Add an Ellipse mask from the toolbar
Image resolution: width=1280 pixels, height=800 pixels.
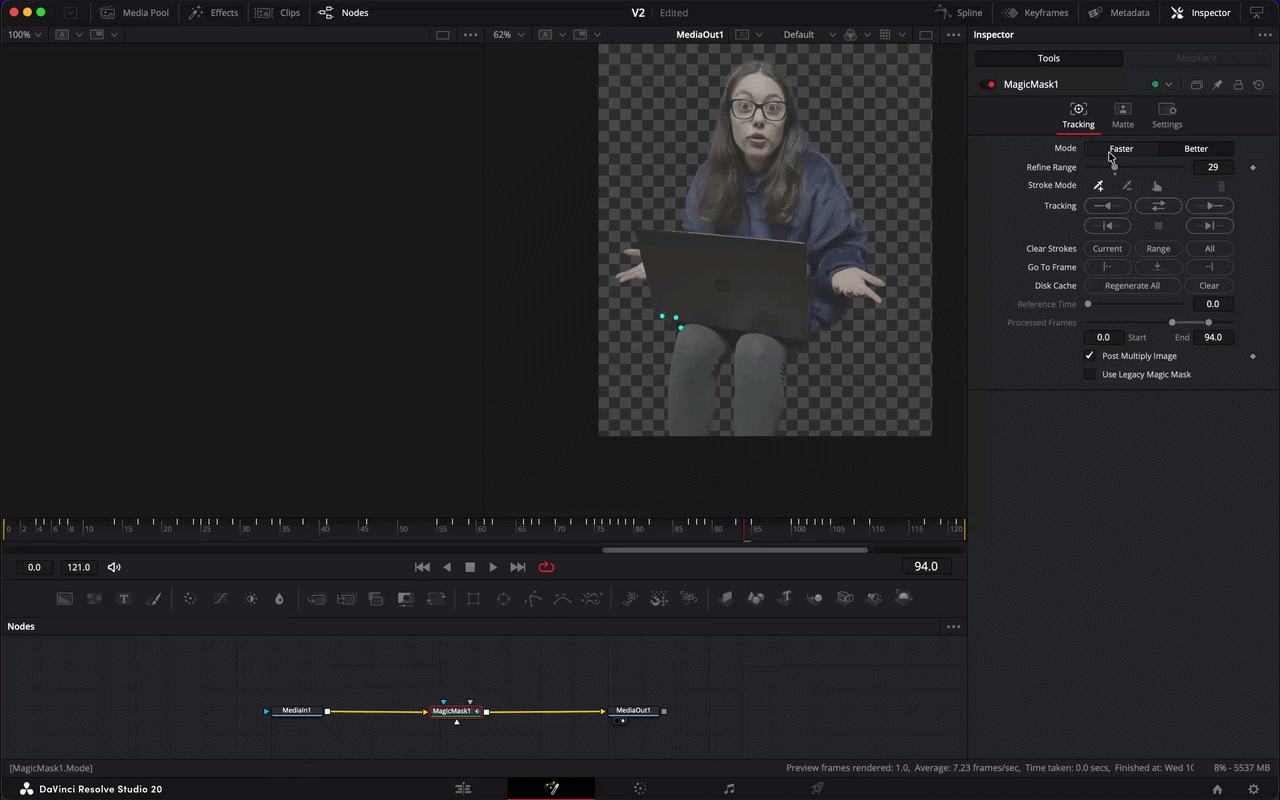504,599
